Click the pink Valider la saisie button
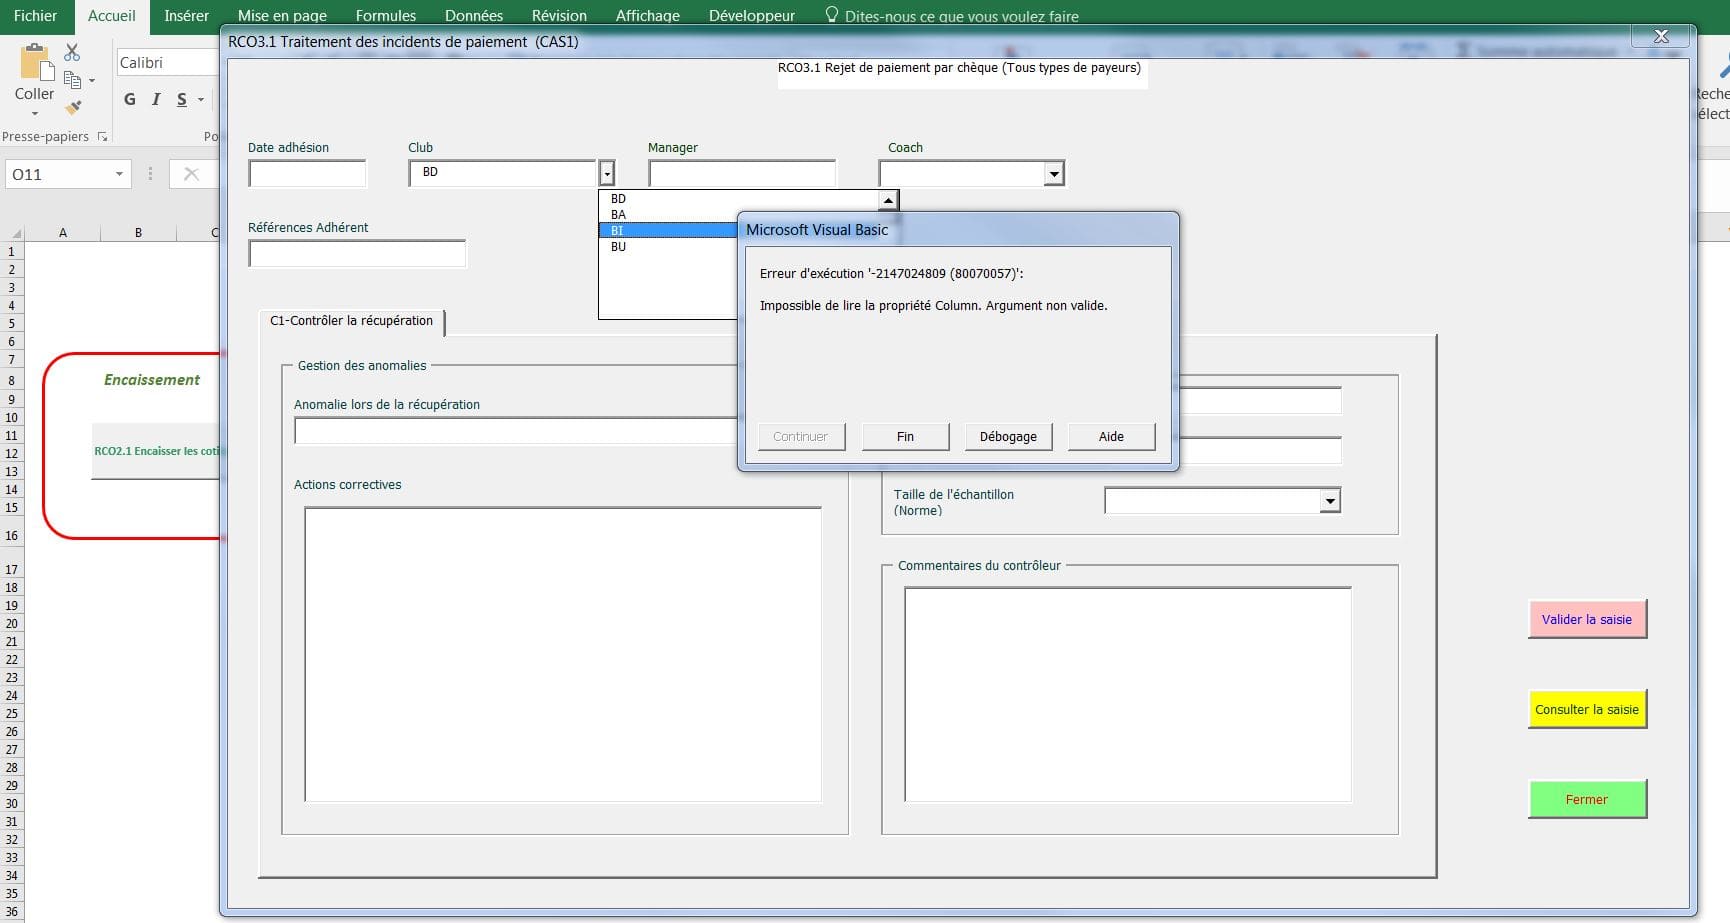 coord(1586,620)
